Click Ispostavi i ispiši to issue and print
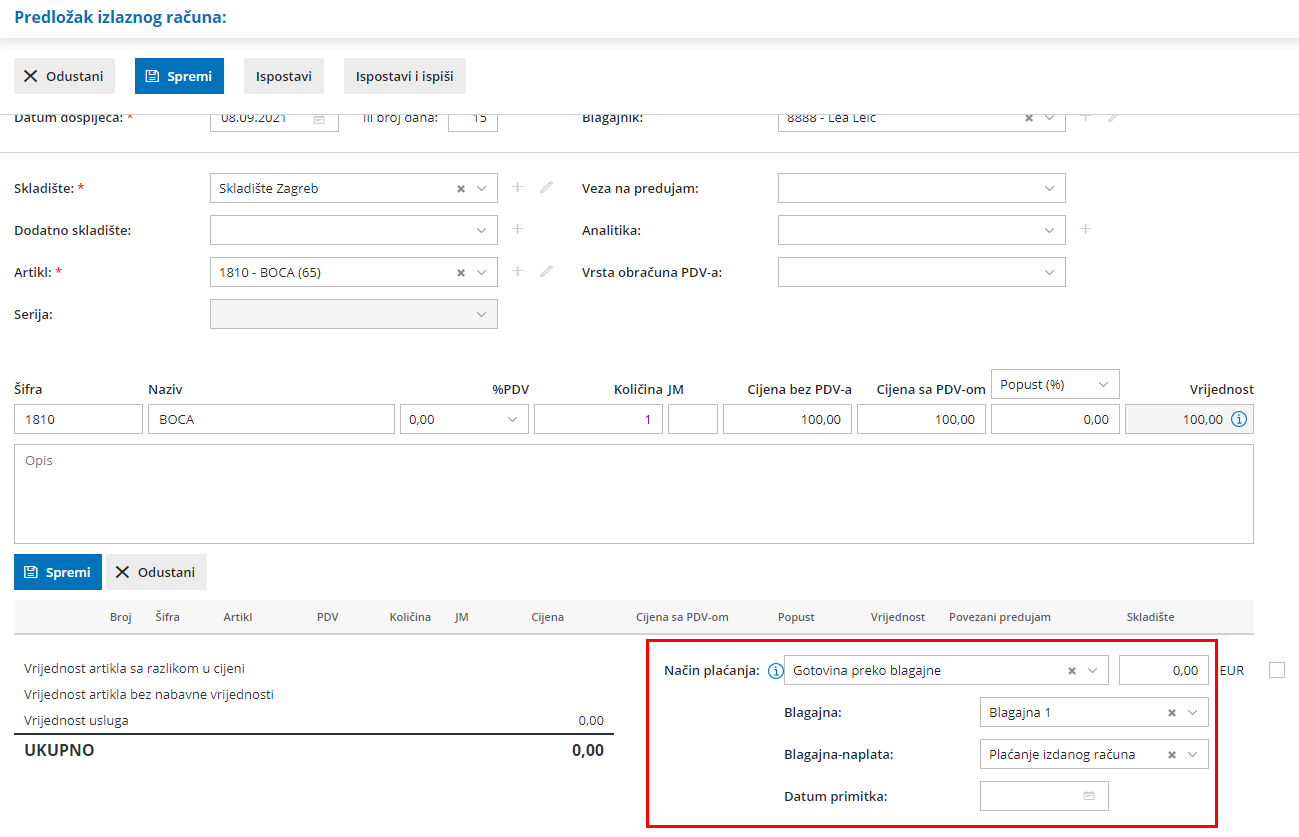Screen dimensions: 1299x837 [405, 76]
